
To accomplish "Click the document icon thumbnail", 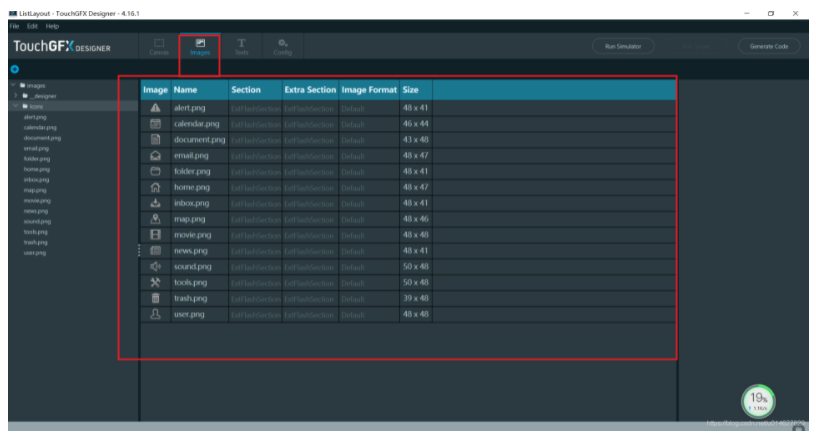I will (155, 140).
